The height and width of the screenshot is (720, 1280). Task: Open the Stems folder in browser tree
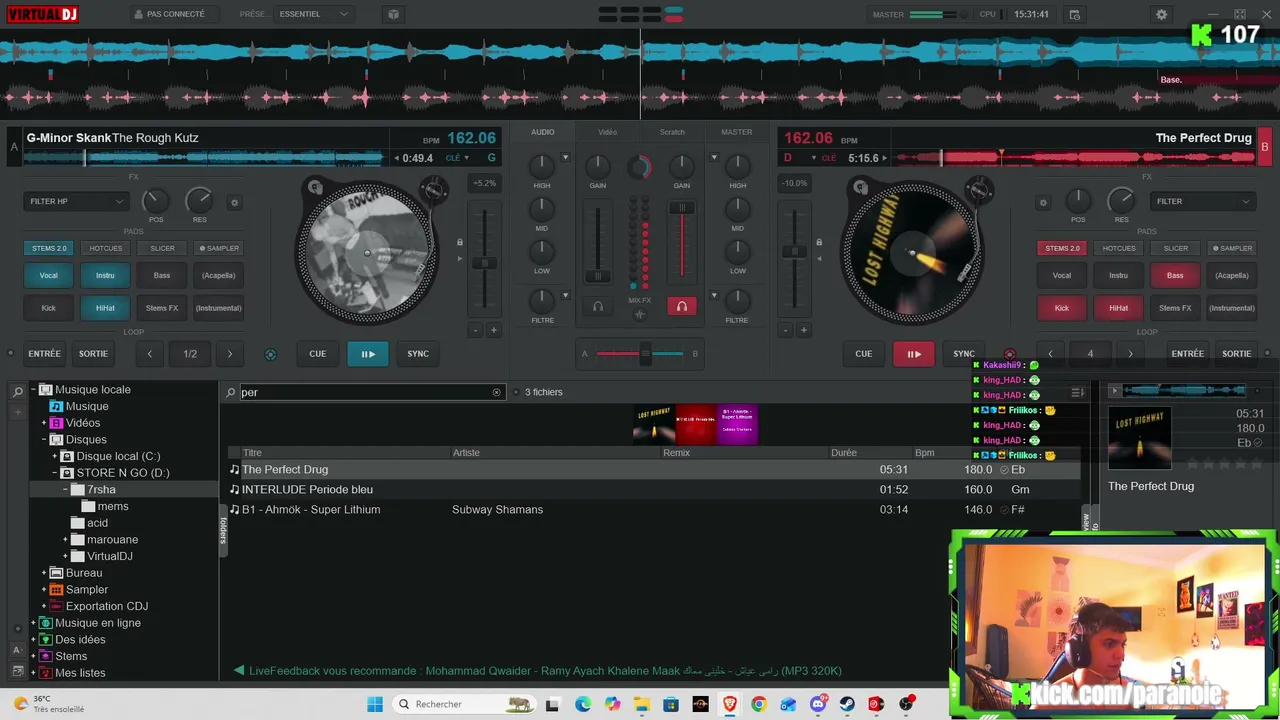[71, 656]
